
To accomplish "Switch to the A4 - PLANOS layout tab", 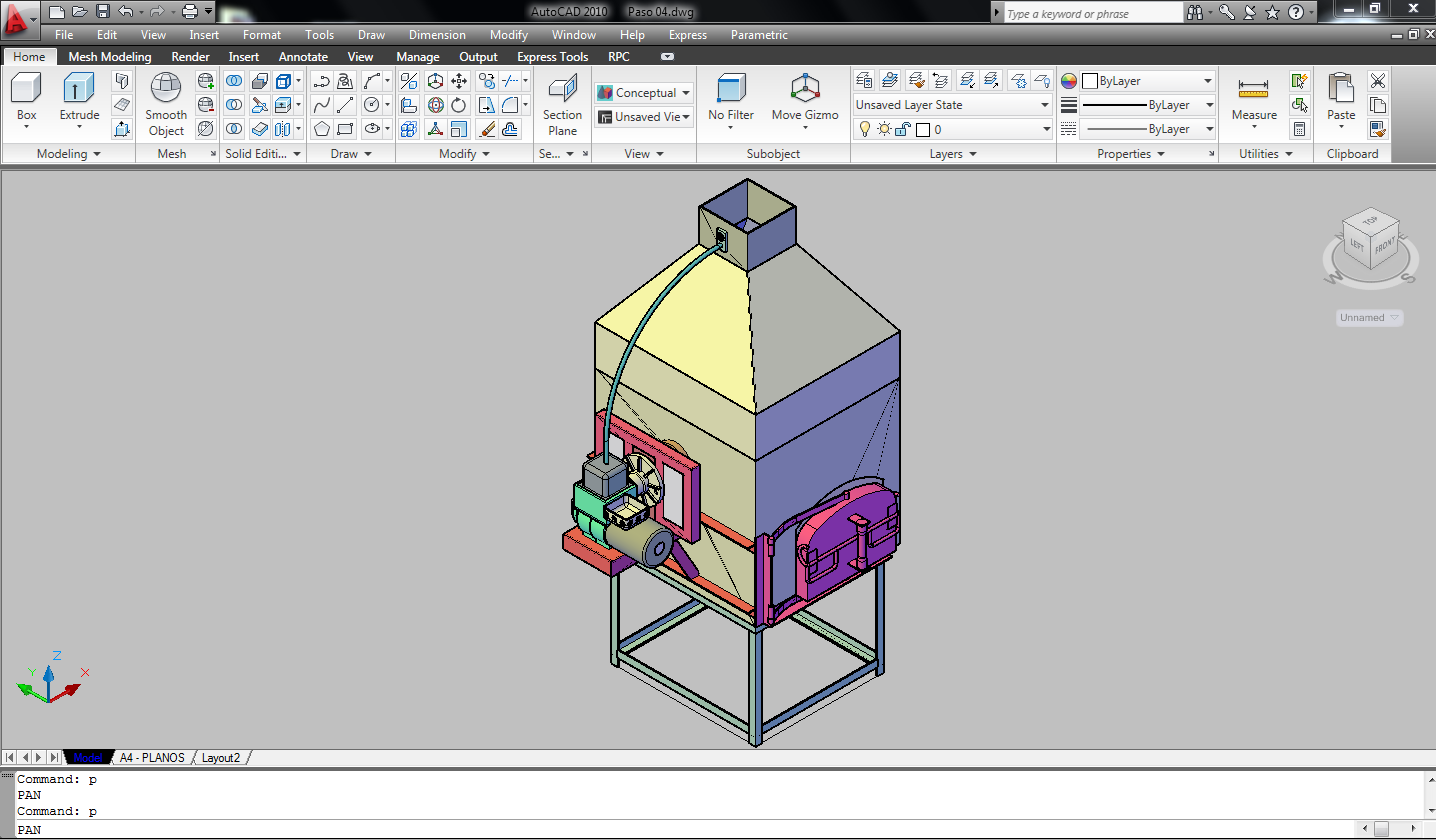I will [x=152, y=758].
